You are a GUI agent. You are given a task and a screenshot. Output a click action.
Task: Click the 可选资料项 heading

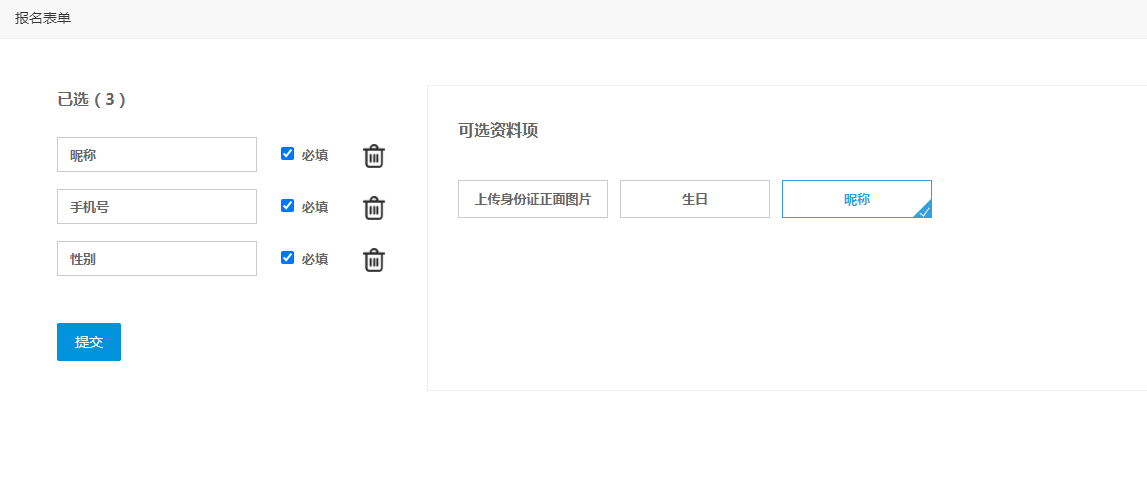point(498,131)
